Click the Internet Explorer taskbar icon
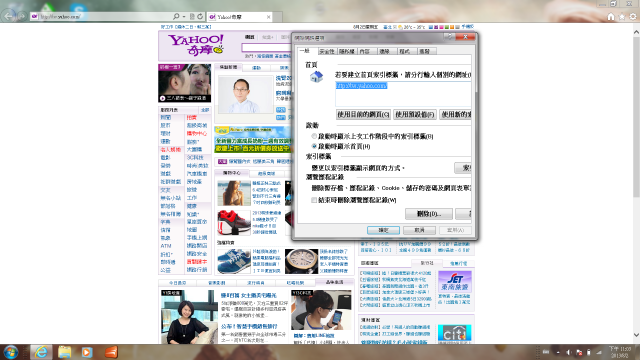Viewport: 640px width, 360px height. (x=41, y=352)
